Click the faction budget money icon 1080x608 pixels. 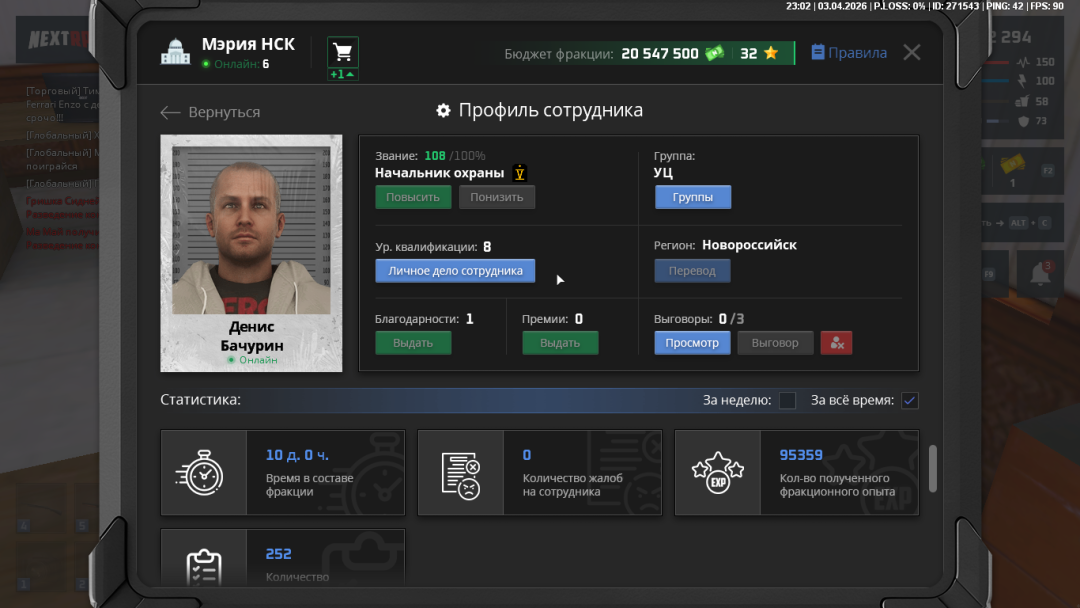(714, 54)
